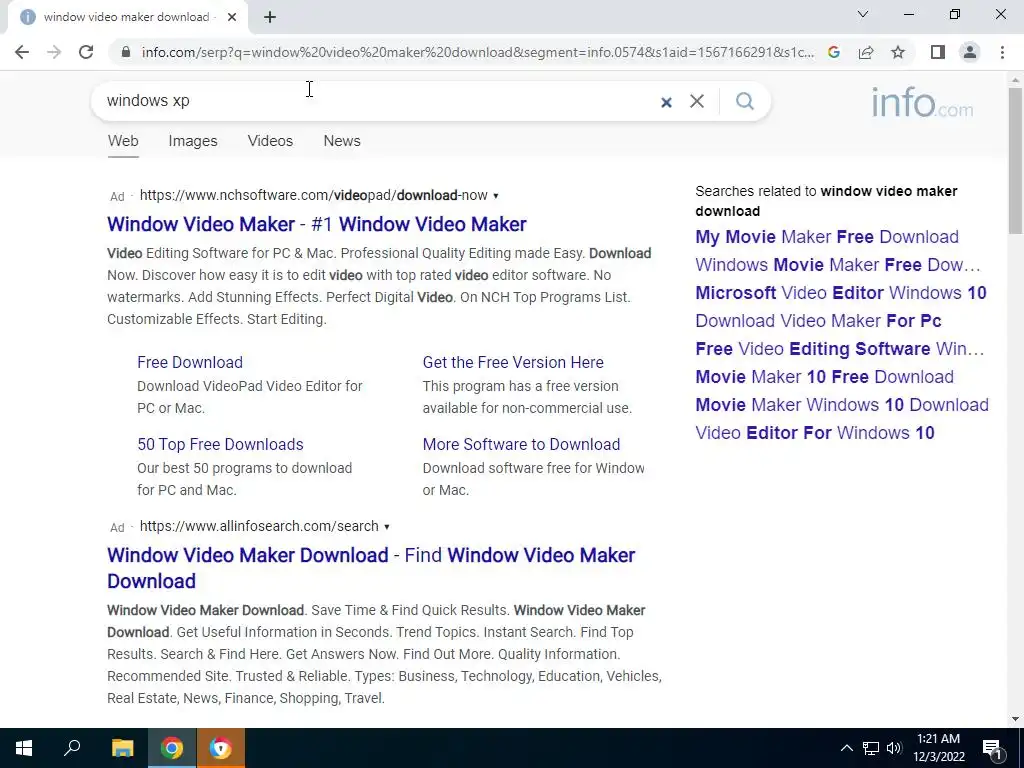Screen dimensions: 1024x768
Task: Open Get the Free Version Here link
Action: 513,362
